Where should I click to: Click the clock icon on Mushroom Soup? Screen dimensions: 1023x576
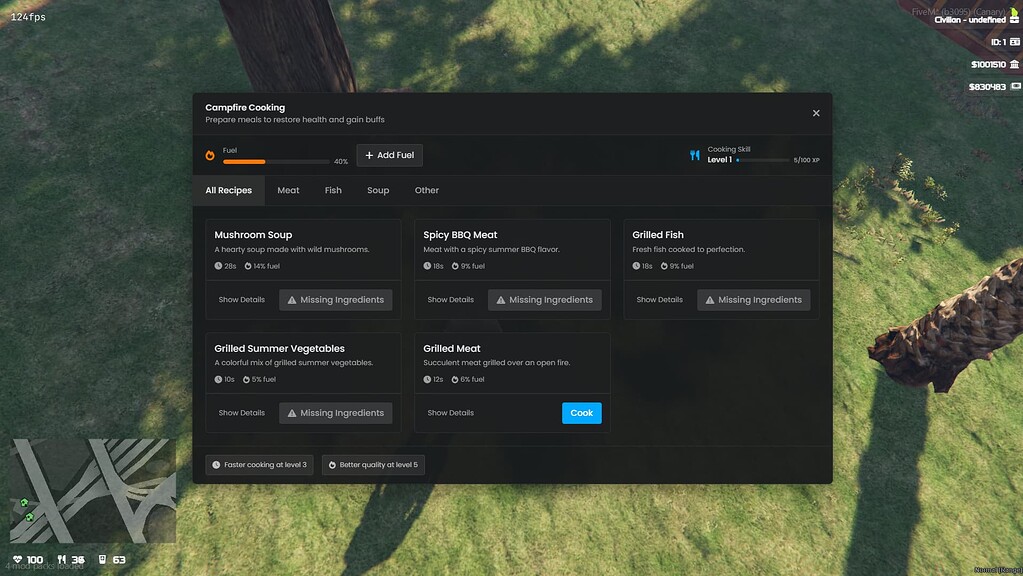tap(219, 266)
